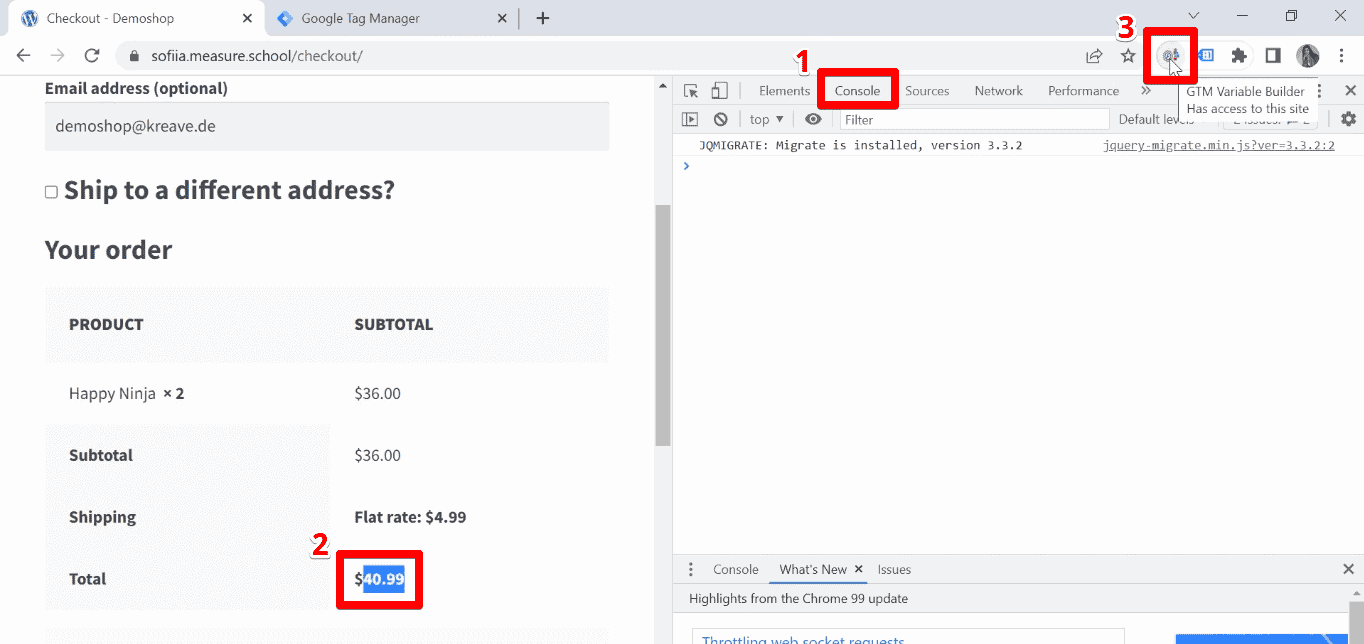Screen dimensions: 1364x644
Task: Open Chrome's side panel toggle
Action: point(1271,55)
